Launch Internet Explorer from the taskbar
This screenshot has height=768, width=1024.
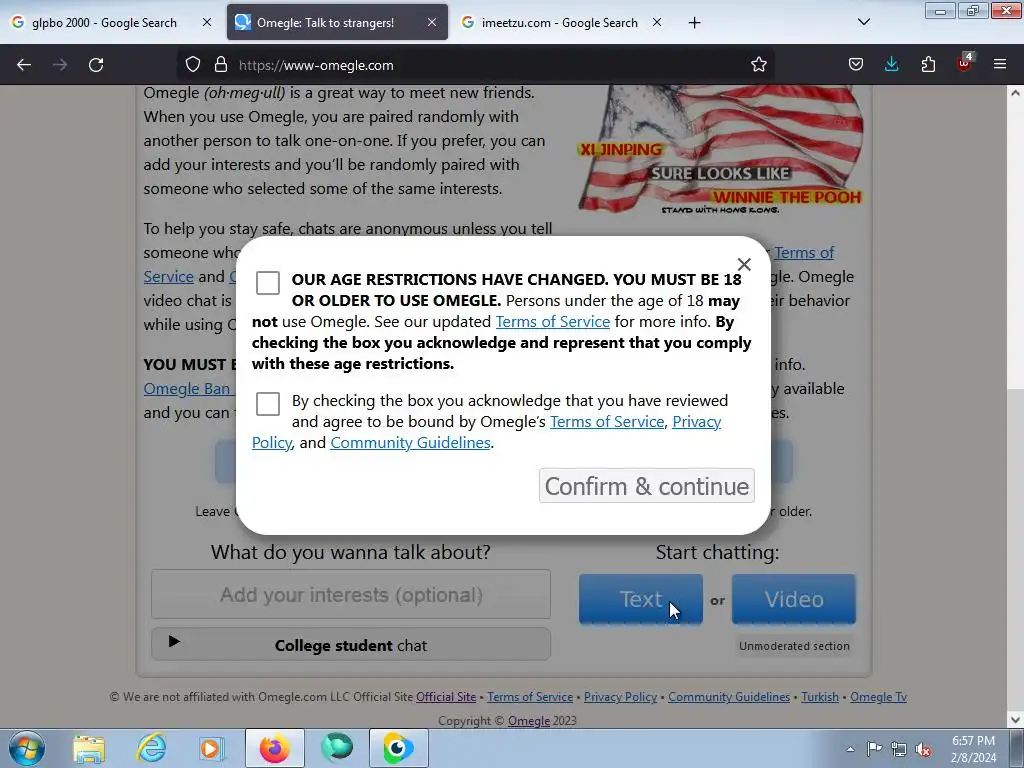point(152,748)
